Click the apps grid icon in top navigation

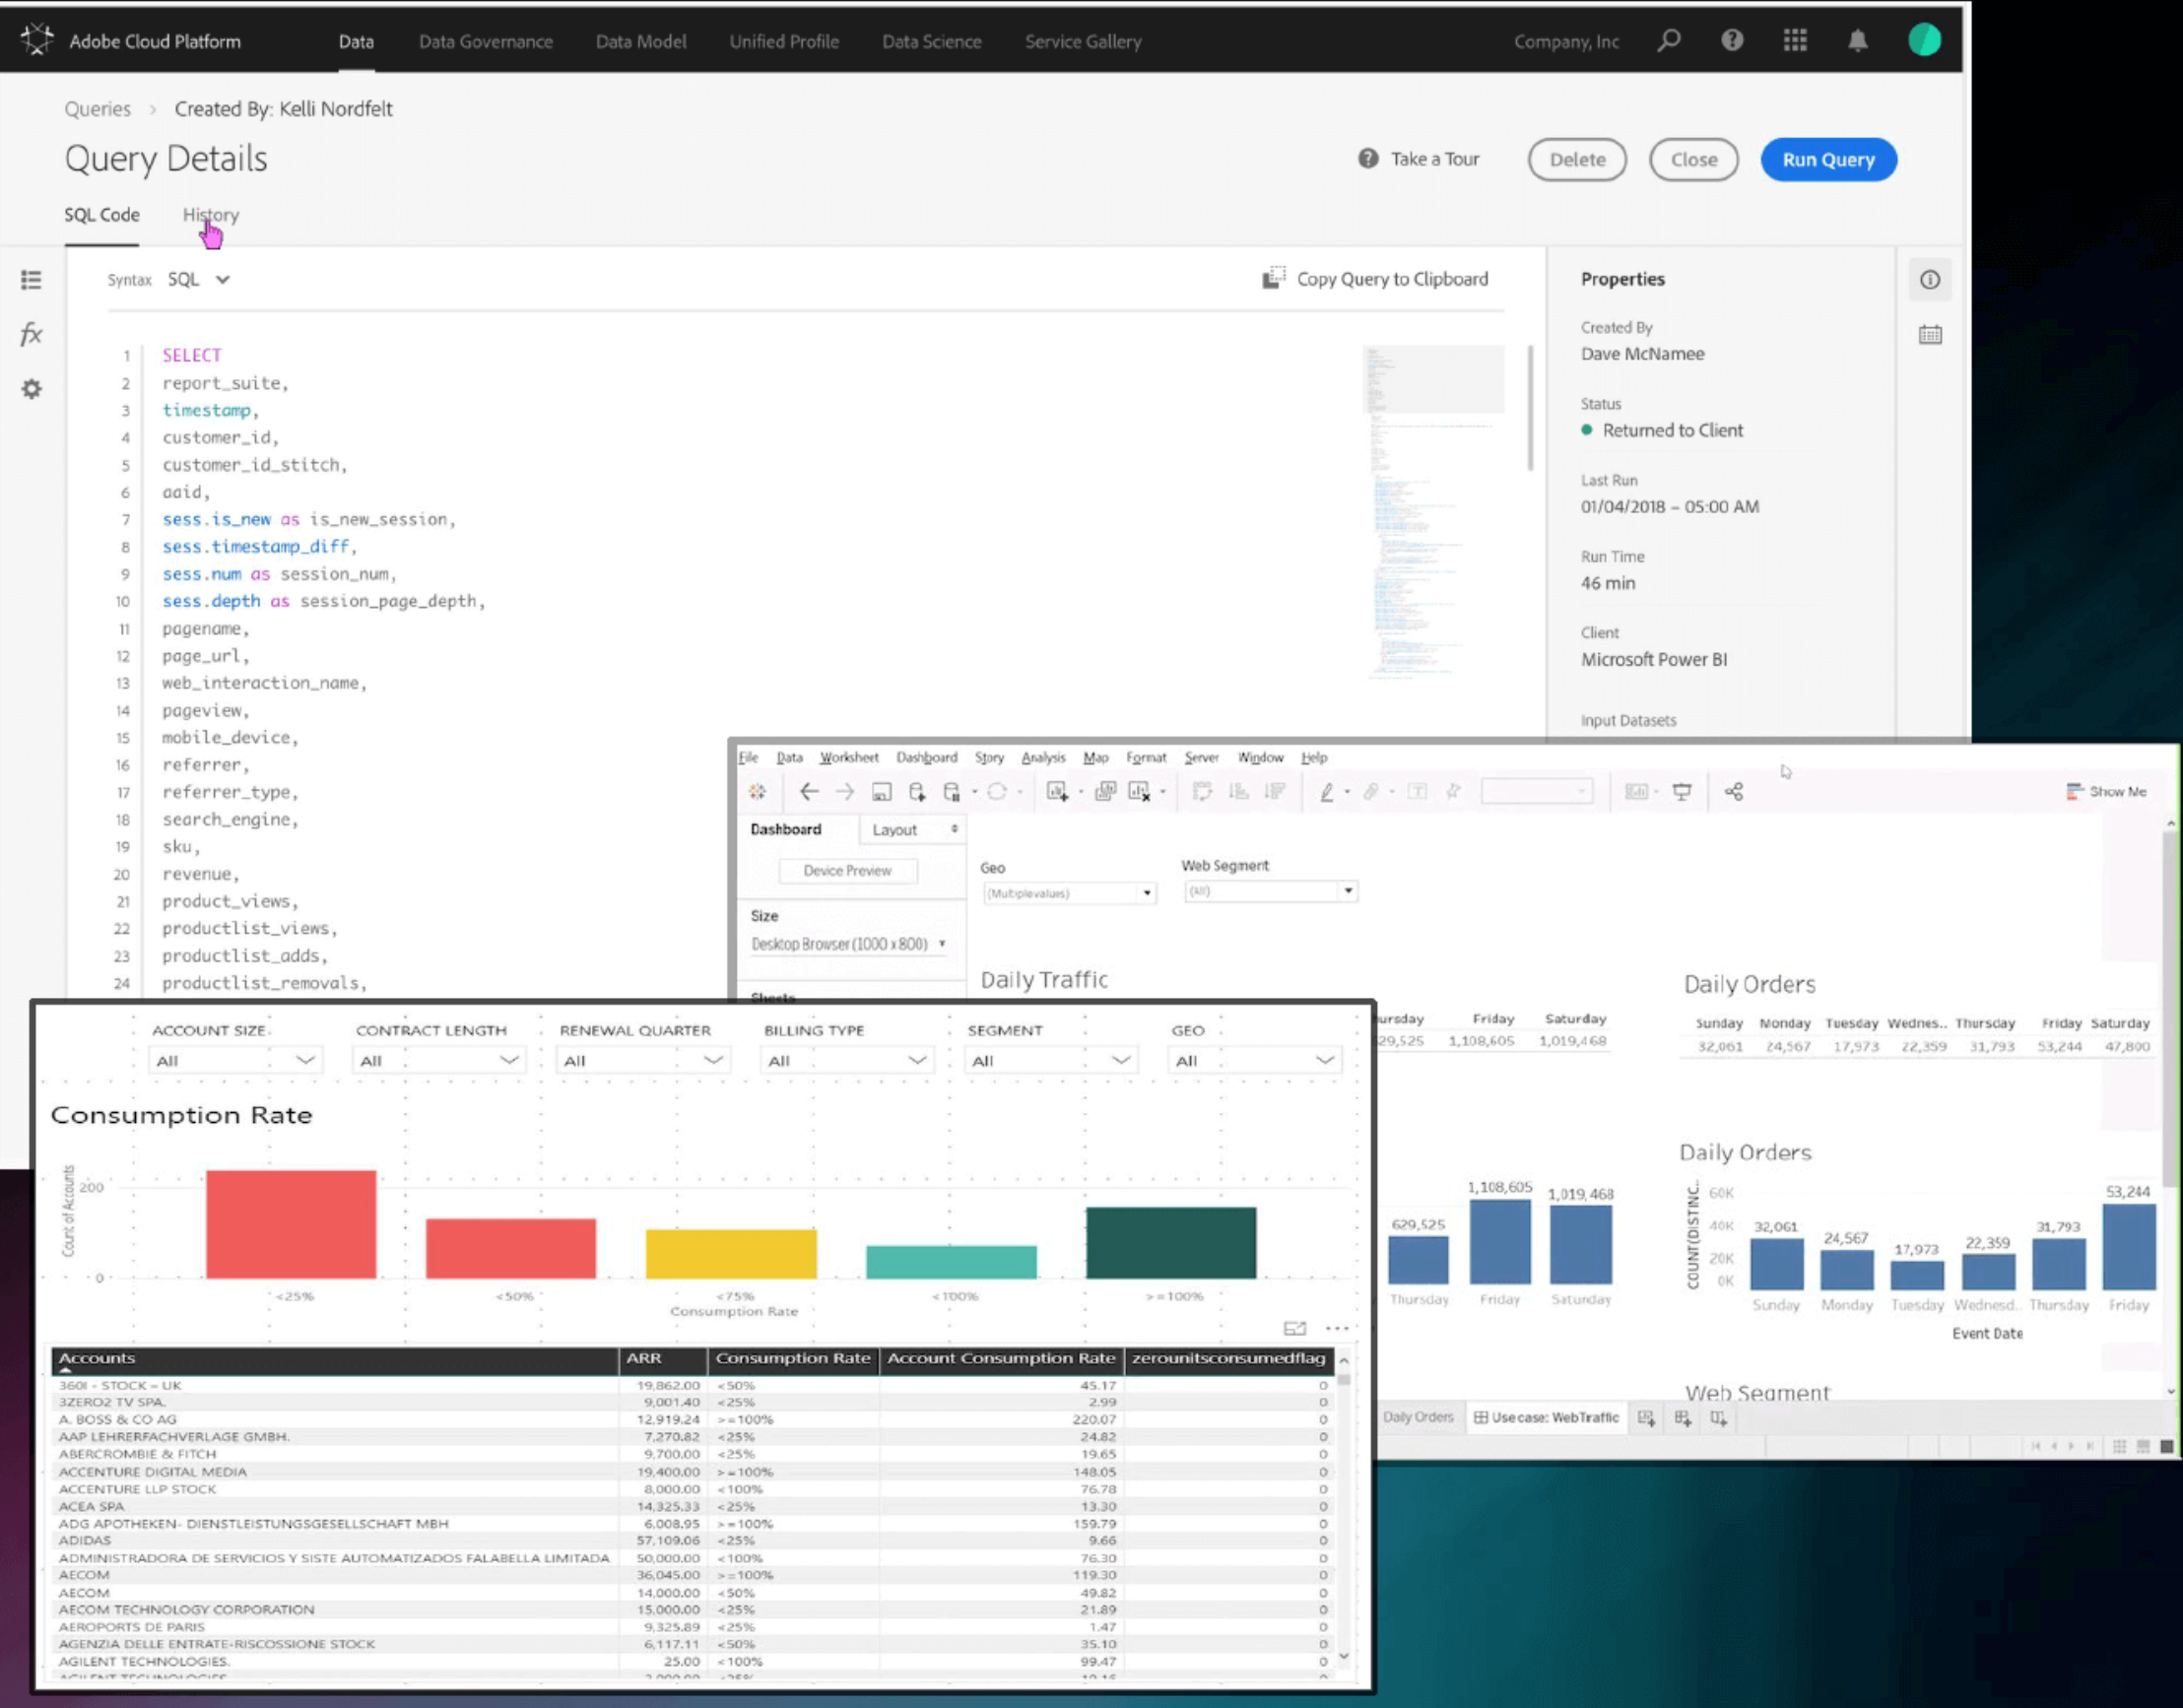pos(1795,40)
